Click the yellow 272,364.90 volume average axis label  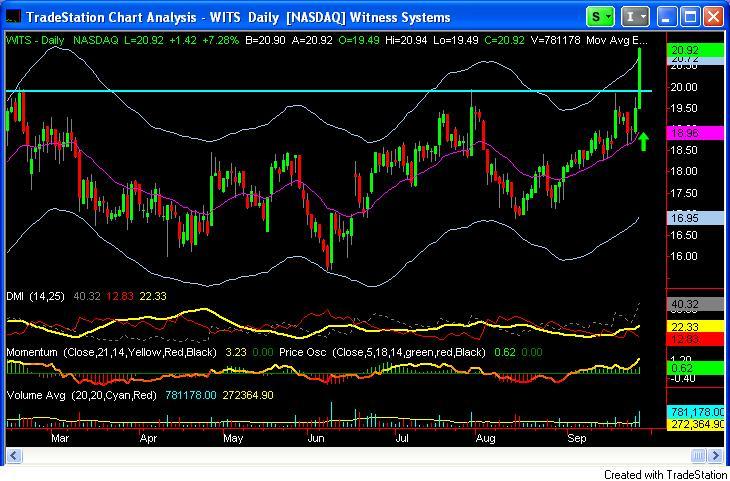coord(696,424)
